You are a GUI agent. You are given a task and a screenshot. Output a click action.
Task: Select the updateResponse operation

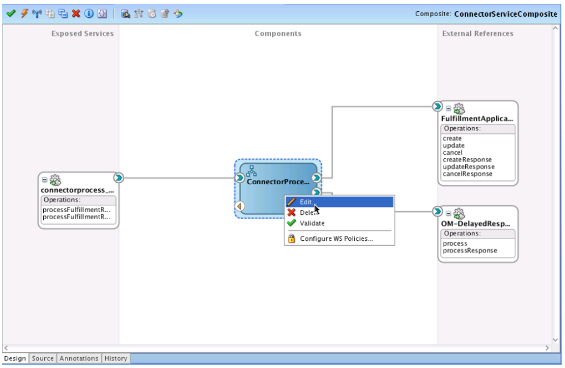[469, 167]
